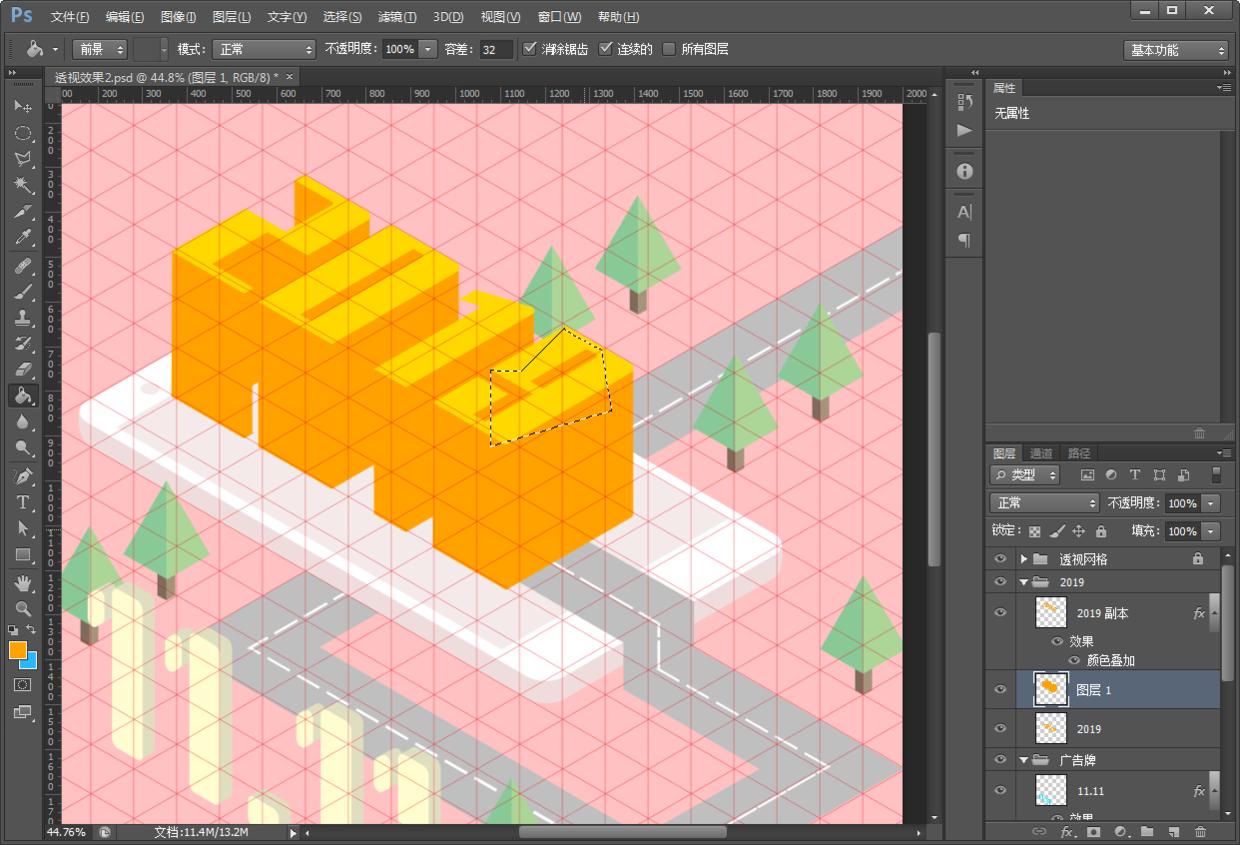Select the Hand tool

[x=22, y=582]
